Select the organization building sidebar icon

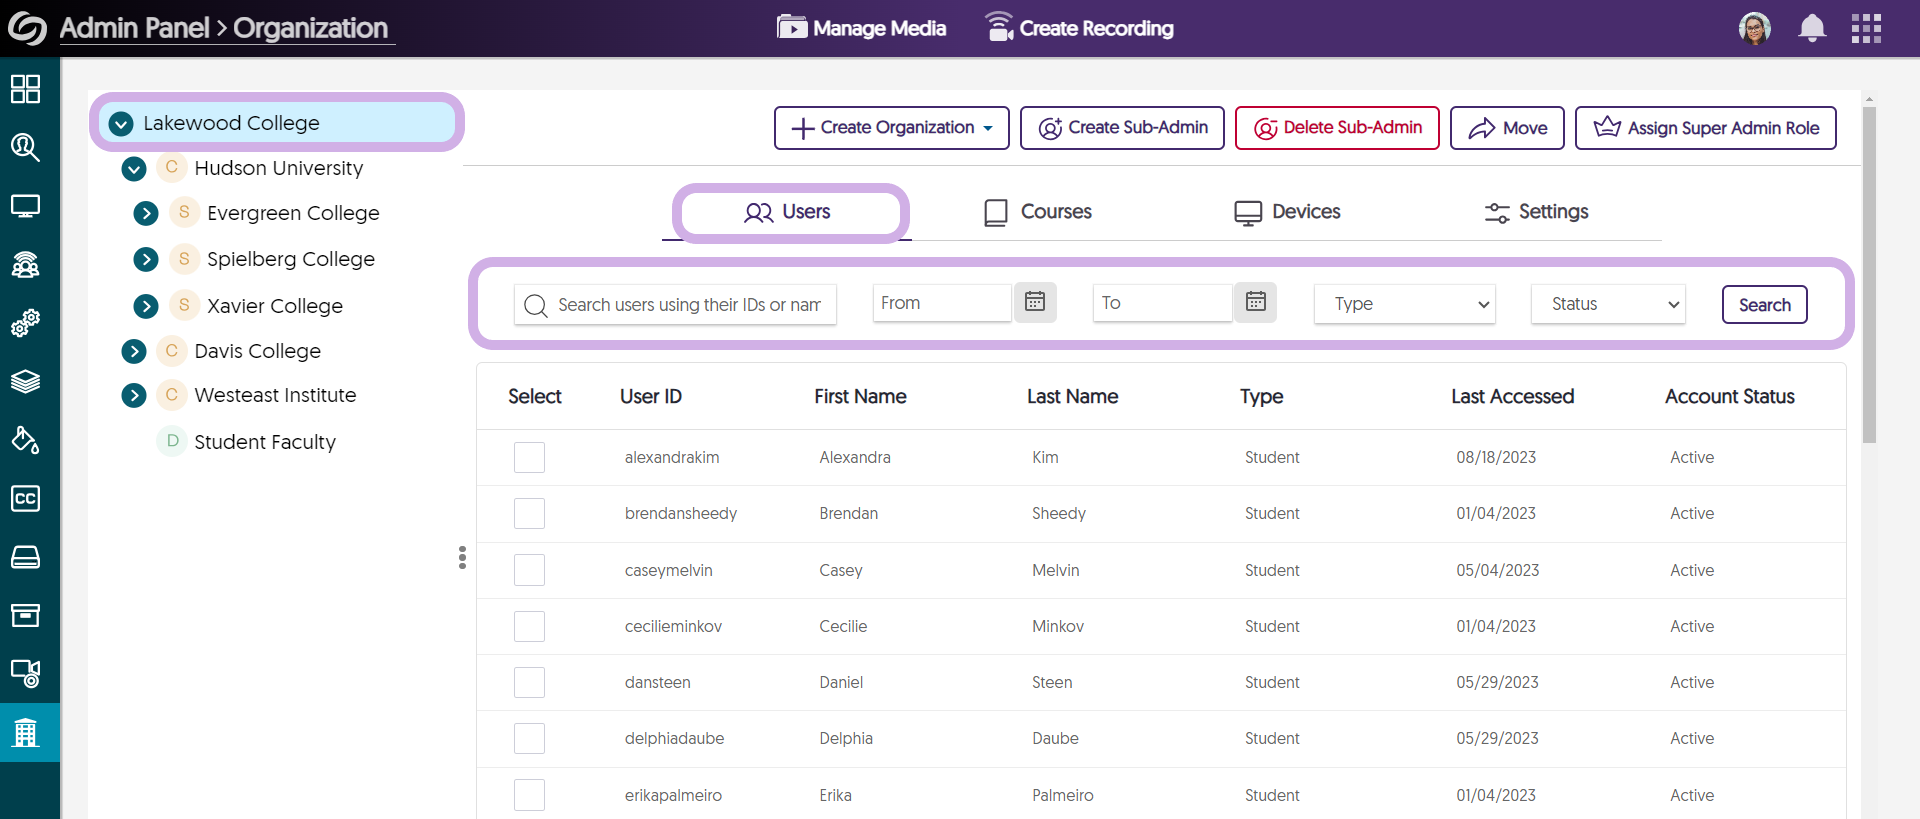point(26,732)
